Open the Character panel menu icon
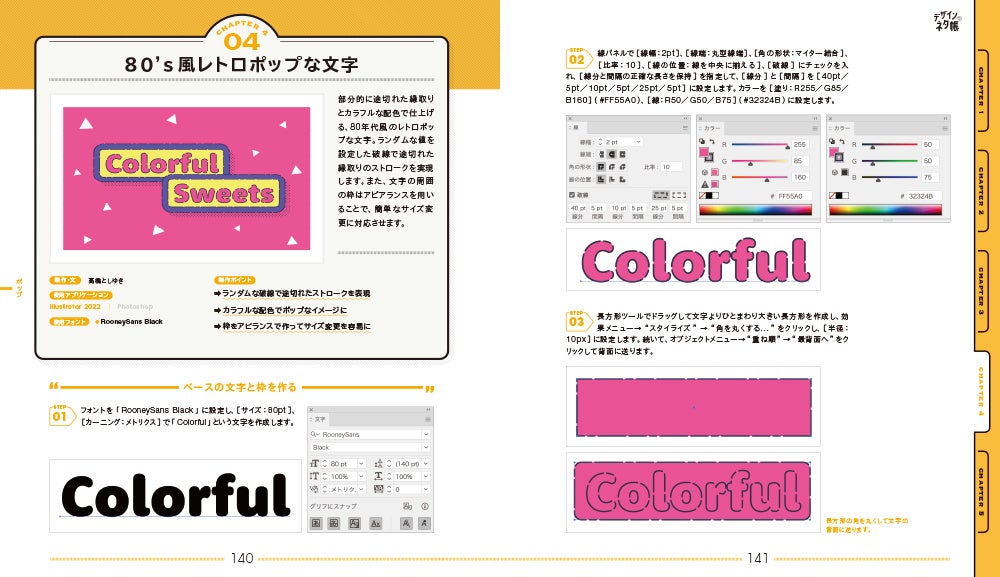Image resolution: width=1000 pixels, height=577 pixels. (428, 420)
